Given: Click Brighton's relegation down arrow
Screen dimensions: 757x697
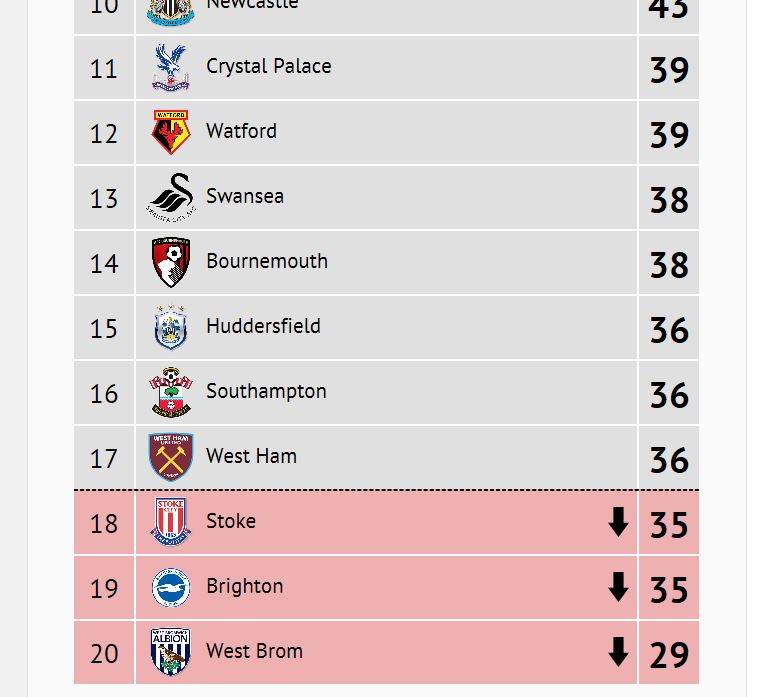Looking at the screenshot, I should point(618,587).
